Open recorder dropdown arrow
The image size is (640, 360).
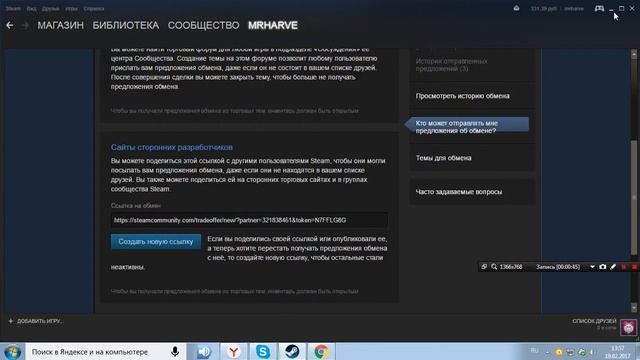tap(592, 267)
